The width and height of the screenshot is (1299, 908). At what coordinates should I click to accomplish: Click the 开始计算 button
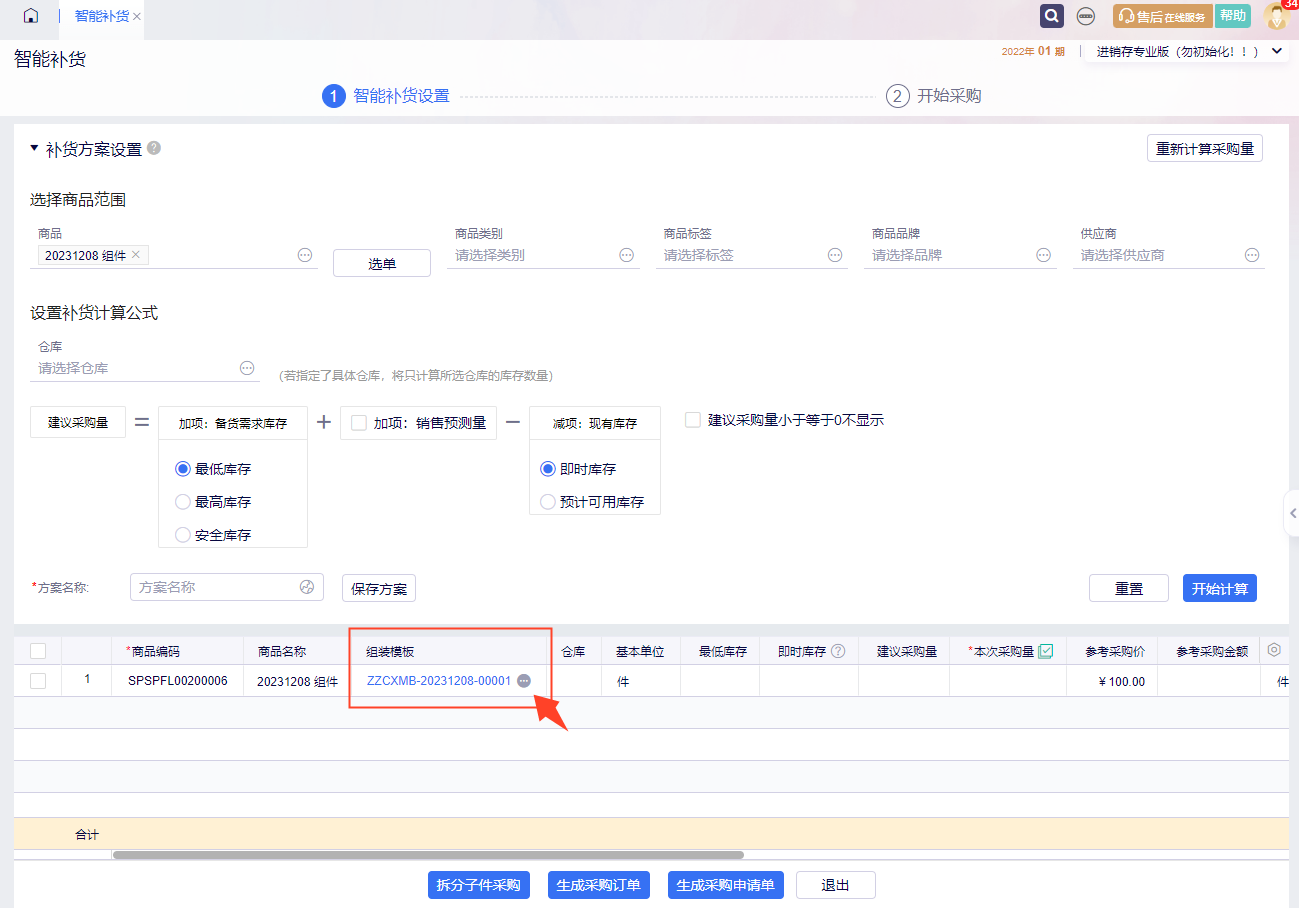coord(1220,588)
